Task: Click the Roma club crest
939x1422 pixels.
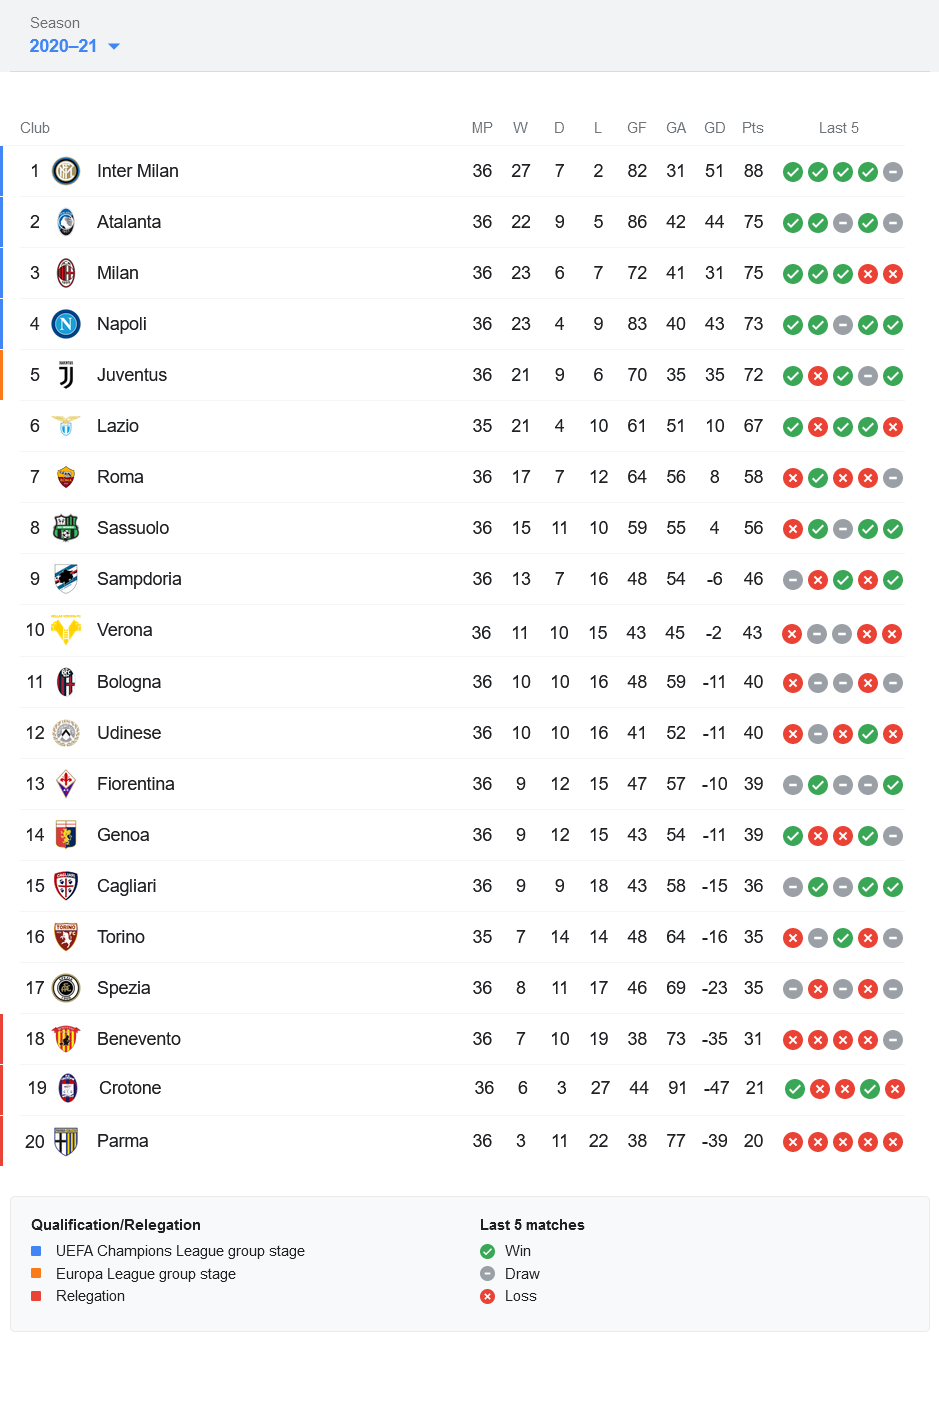Action: [x=66, y=477]
